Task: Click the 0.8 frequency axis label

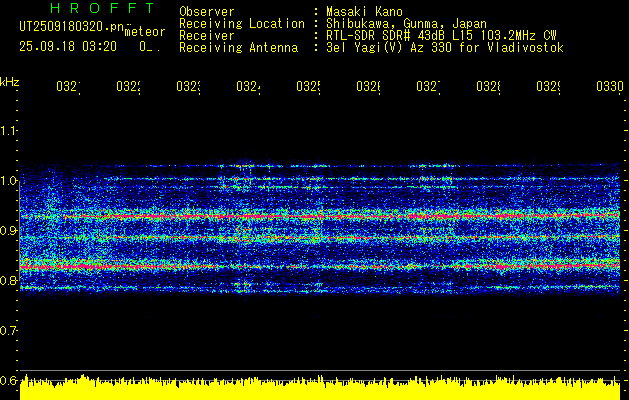Action: 8,280
